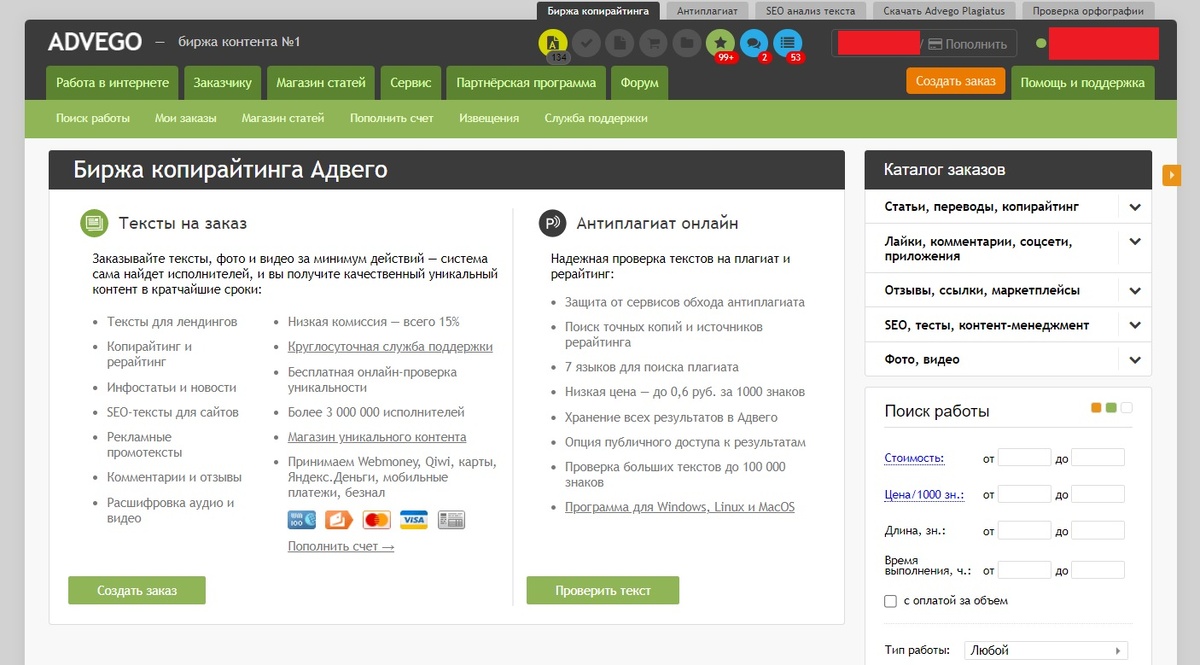The height and width of the screenshot is (665, 1200).
Task: Open Круглосуточная служба поддержки link
Action: tap(390, 347)
